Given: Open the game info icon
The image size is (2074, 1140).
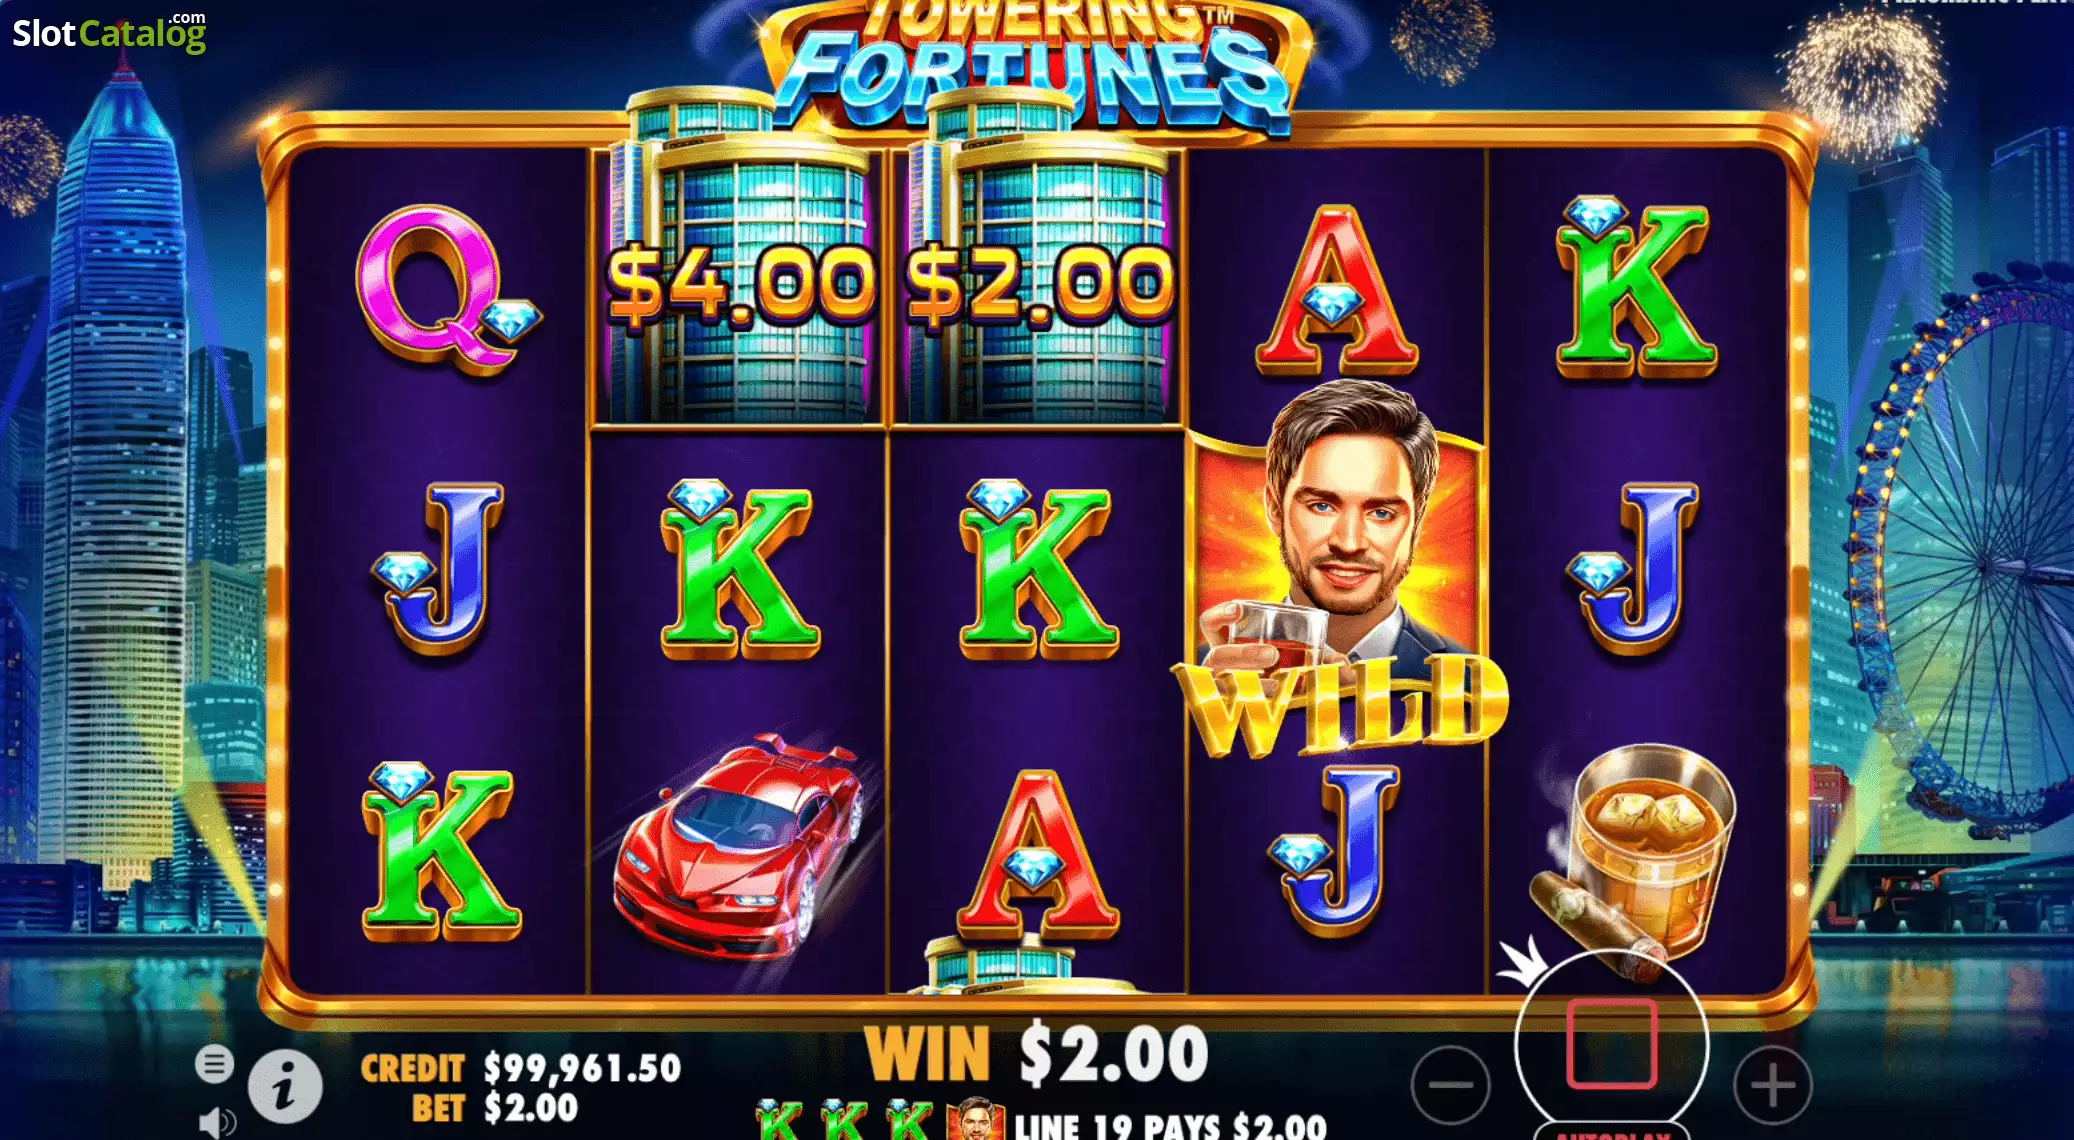Looking at the screenshot, I should coord(284,1086).
